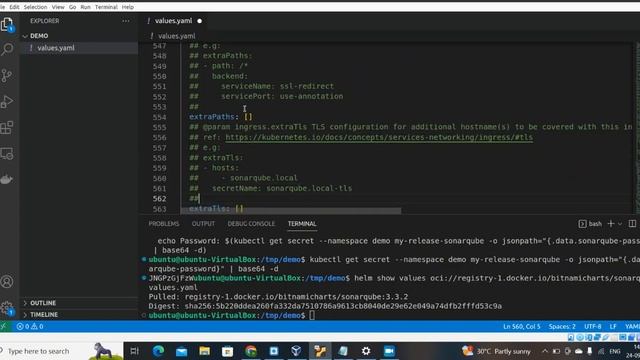Switch to the PROBLEMS panel tab
Image resolution: width=640 pixels, height=360 pixels.
(x=164, y=224)
